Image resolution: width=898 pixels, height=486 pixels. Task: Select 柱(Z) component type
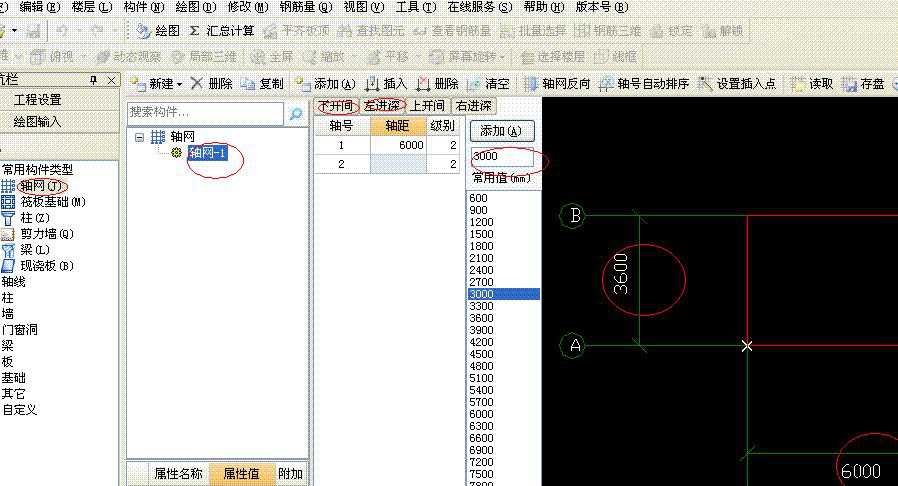tap(27, 218)
